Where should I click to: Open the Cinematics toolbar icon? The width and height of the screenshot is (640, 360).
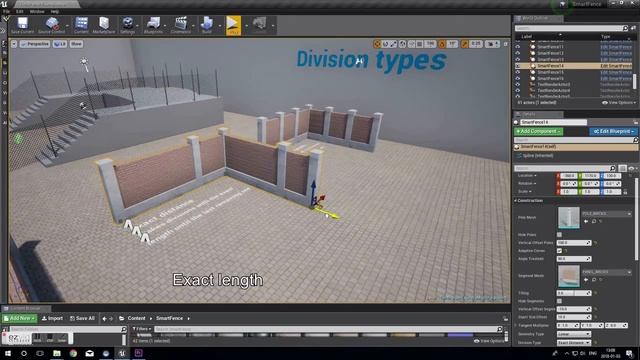click(180, 25)
